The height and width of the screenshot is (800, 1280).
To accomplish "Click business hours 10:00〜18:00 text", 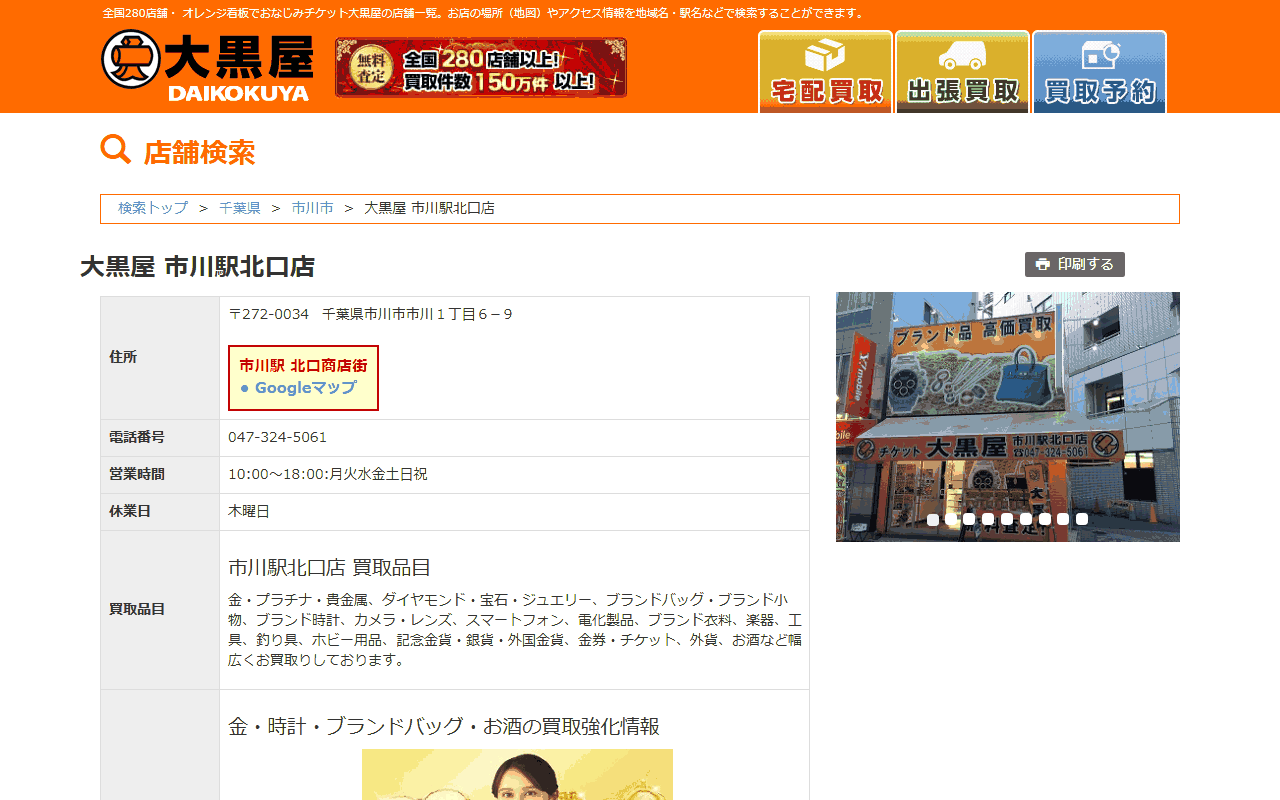I will pyautogui.click(x=328, y=474).
